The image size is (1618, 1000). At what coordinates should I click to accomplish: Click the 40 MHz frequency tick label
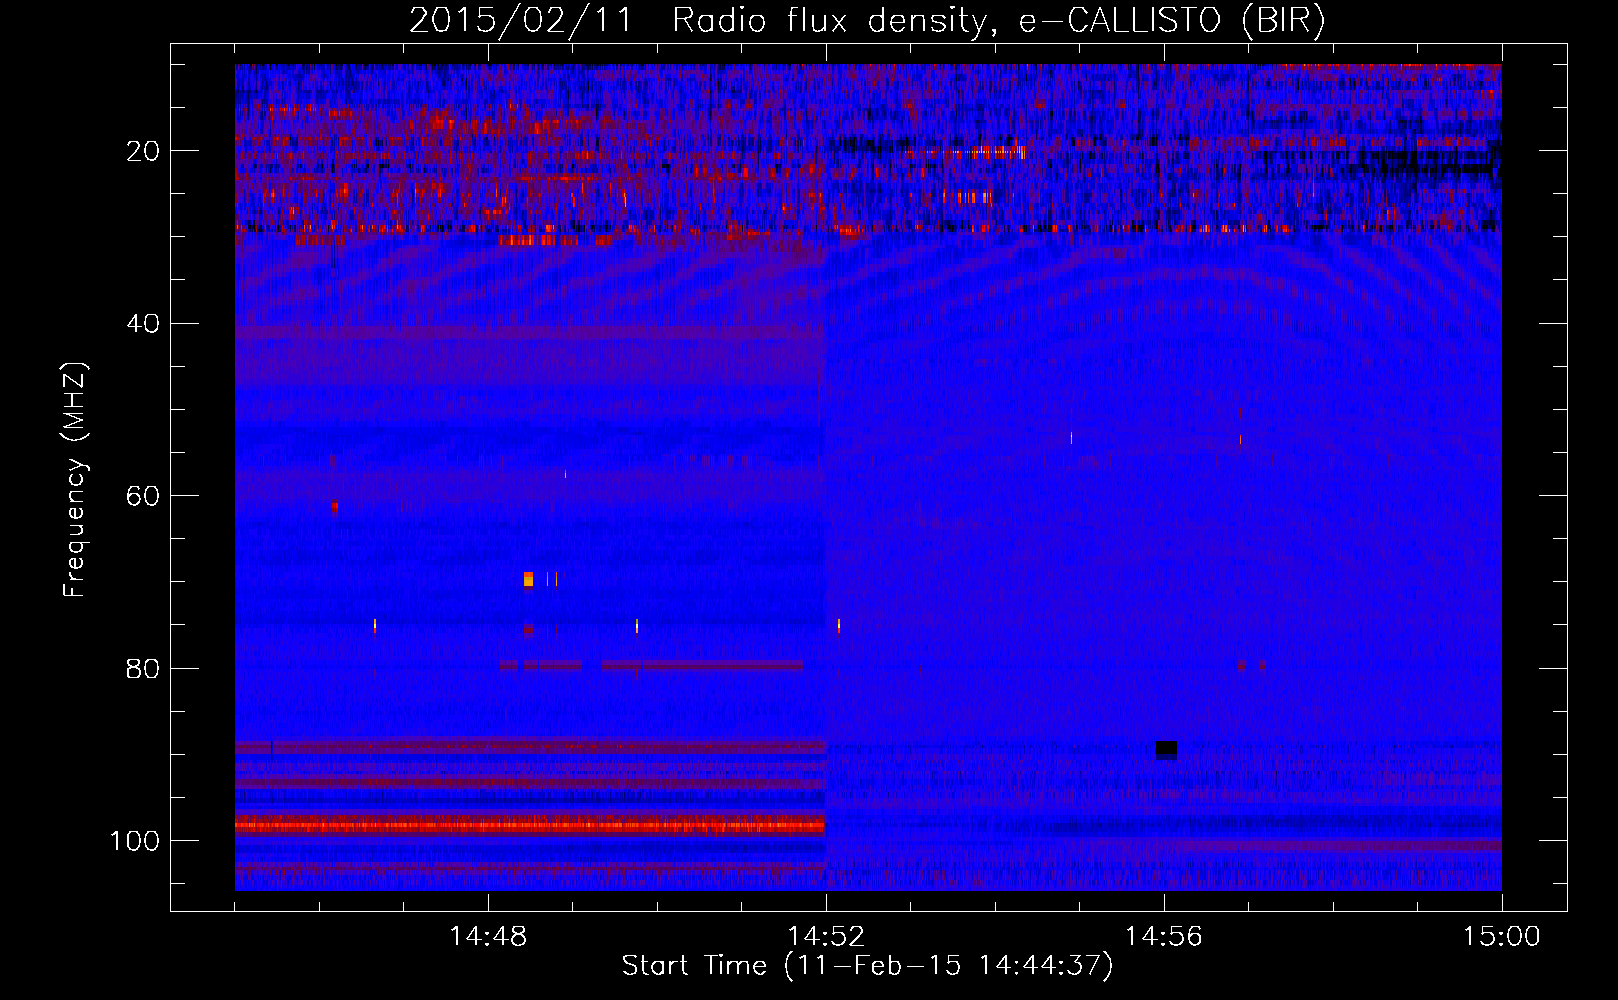[143, 324]
